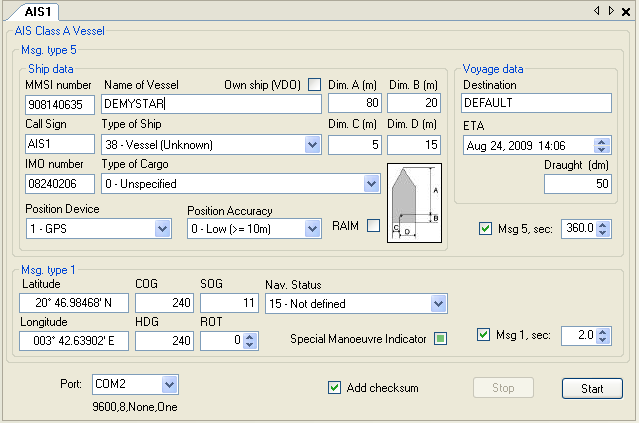Image resolution: width=639 pixels, height=423 pixels.
Task: Toggle the Own ship (VDO) checkbox
Action: tap(314, 84)
